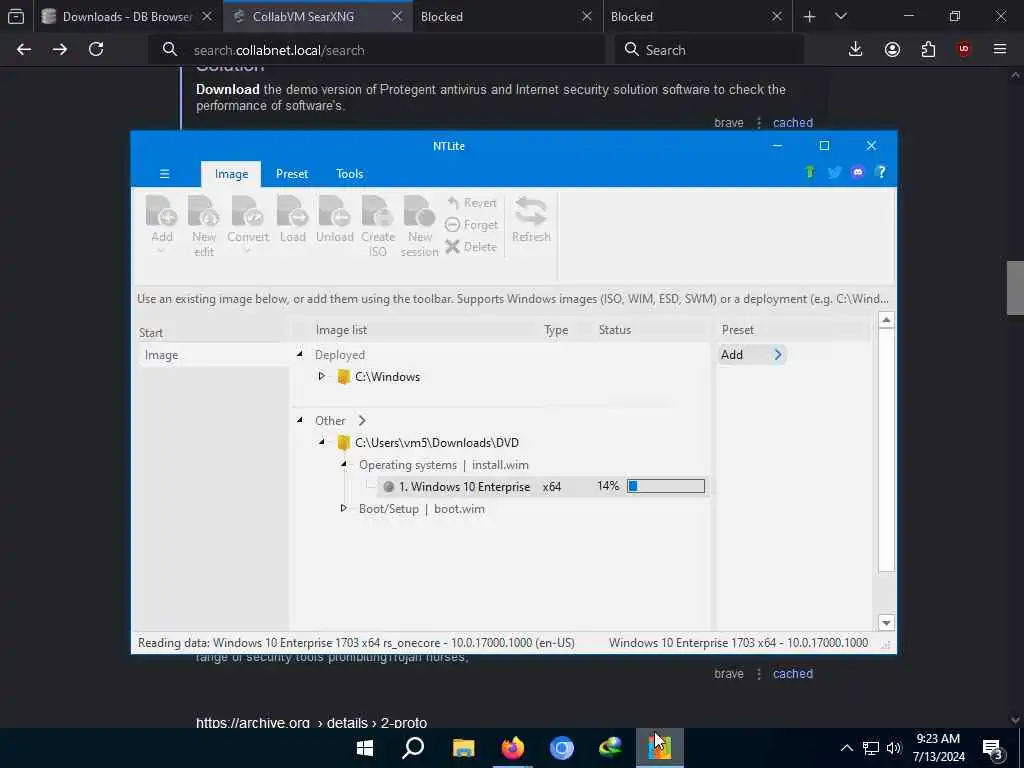Click the browser Search box
Image resolution: width=1024 pixels, height=768 pixels.
point(709,50)
